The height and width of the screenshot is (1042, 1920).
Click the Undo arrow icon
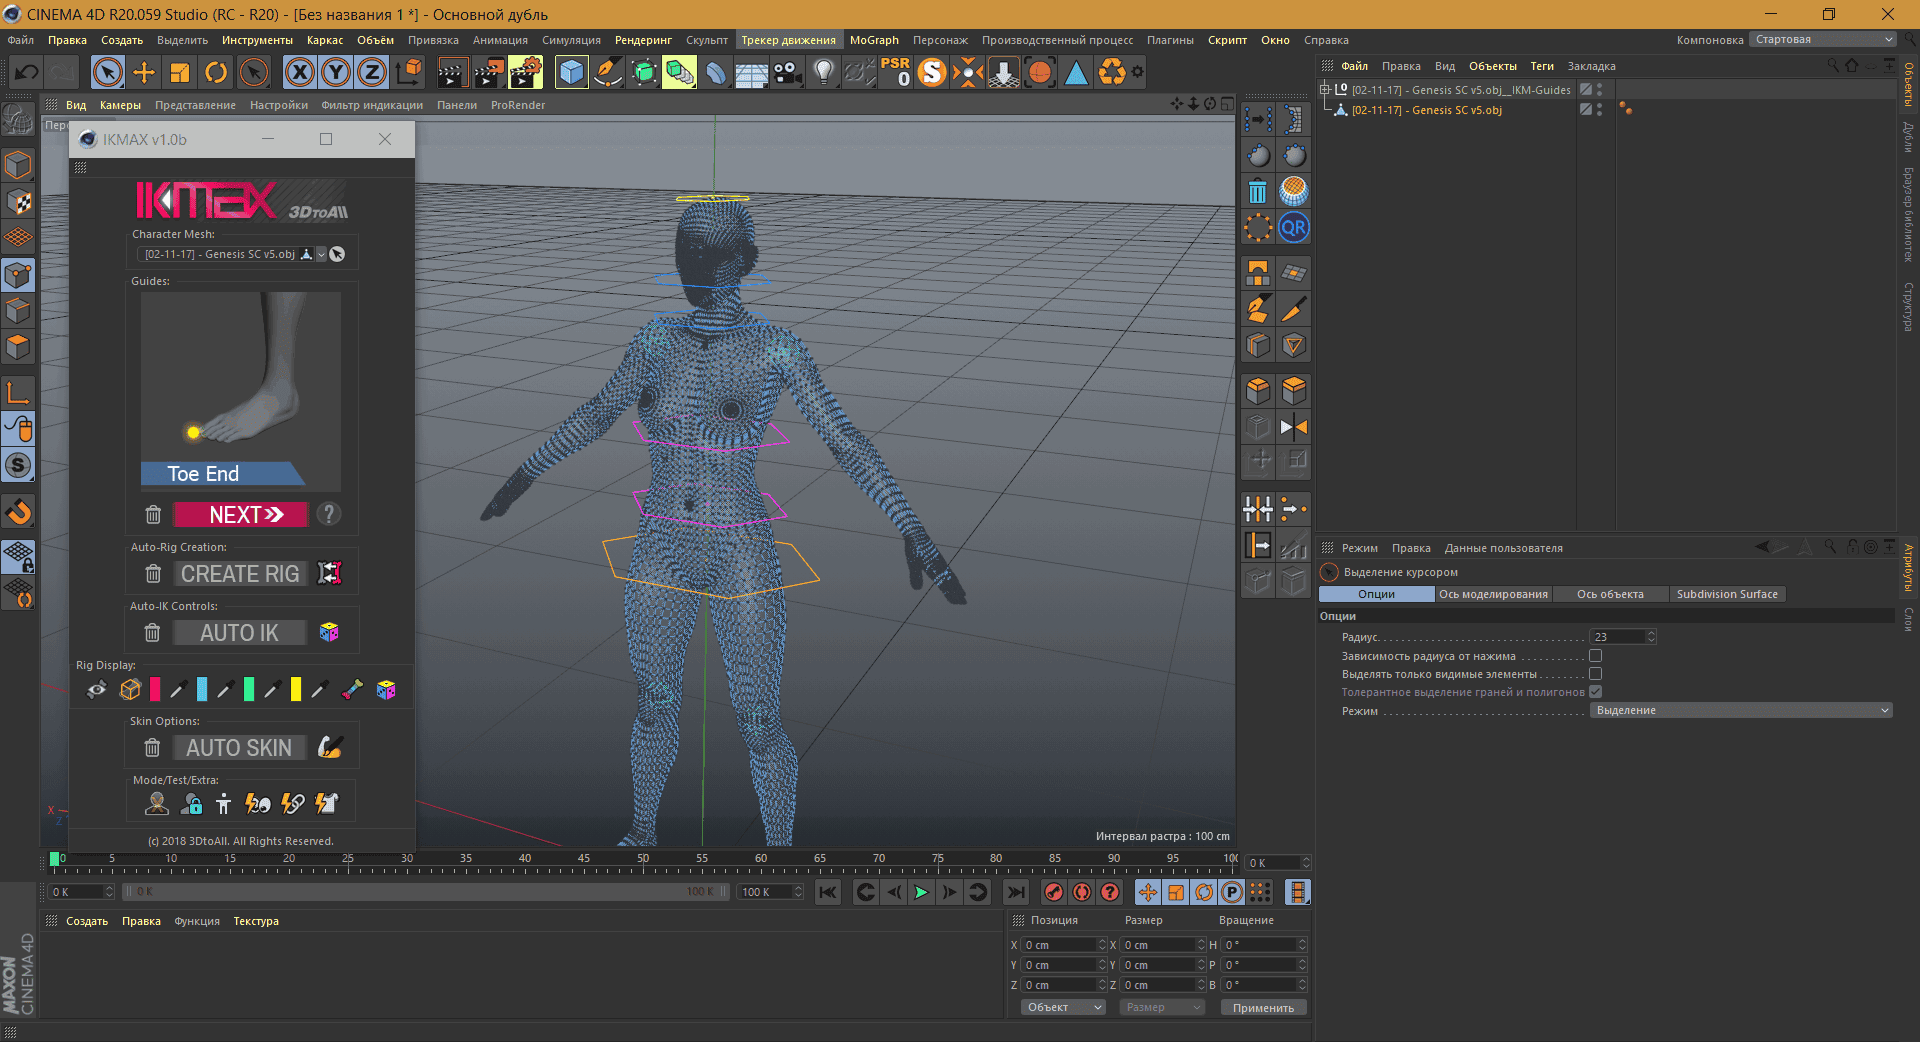[x=26, y=72]
